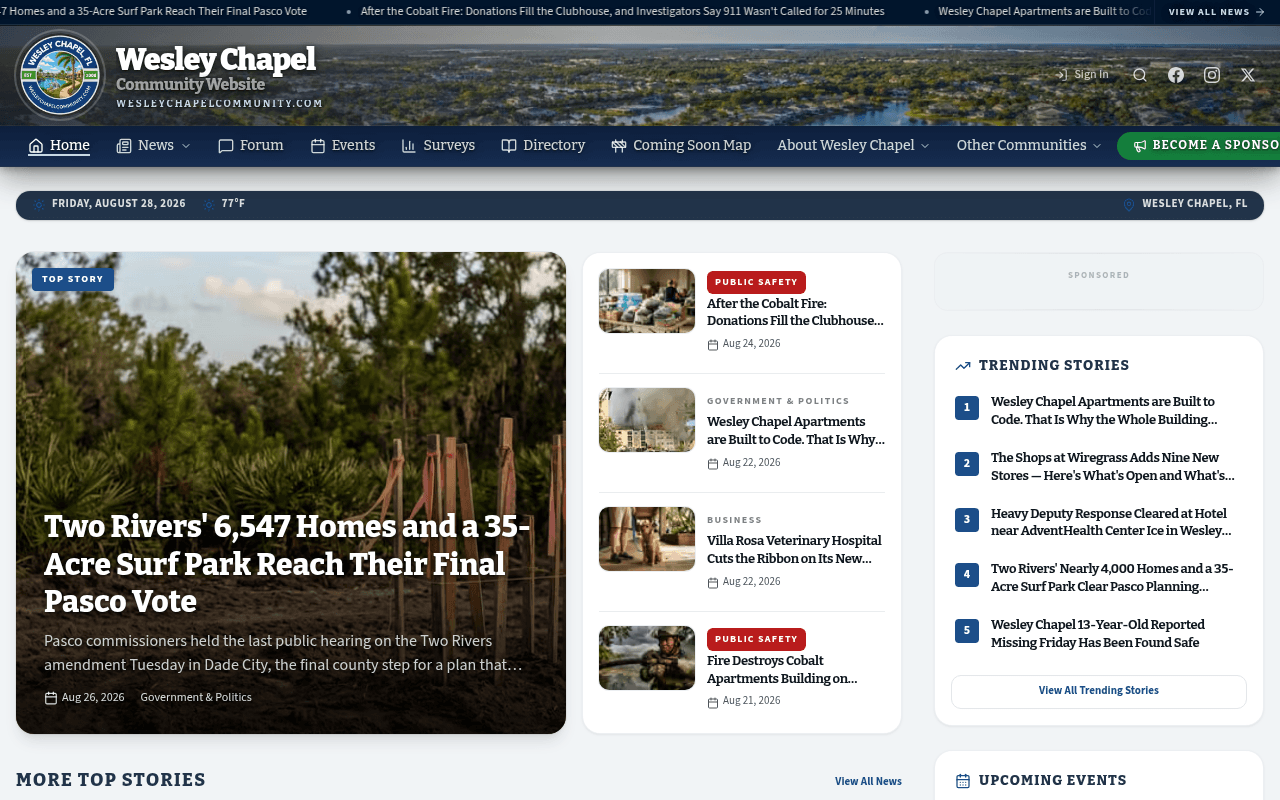Viewport: 1280px width, 800px height.
Task: Expand the Other Communities chevron
Action: (1097, 146)
